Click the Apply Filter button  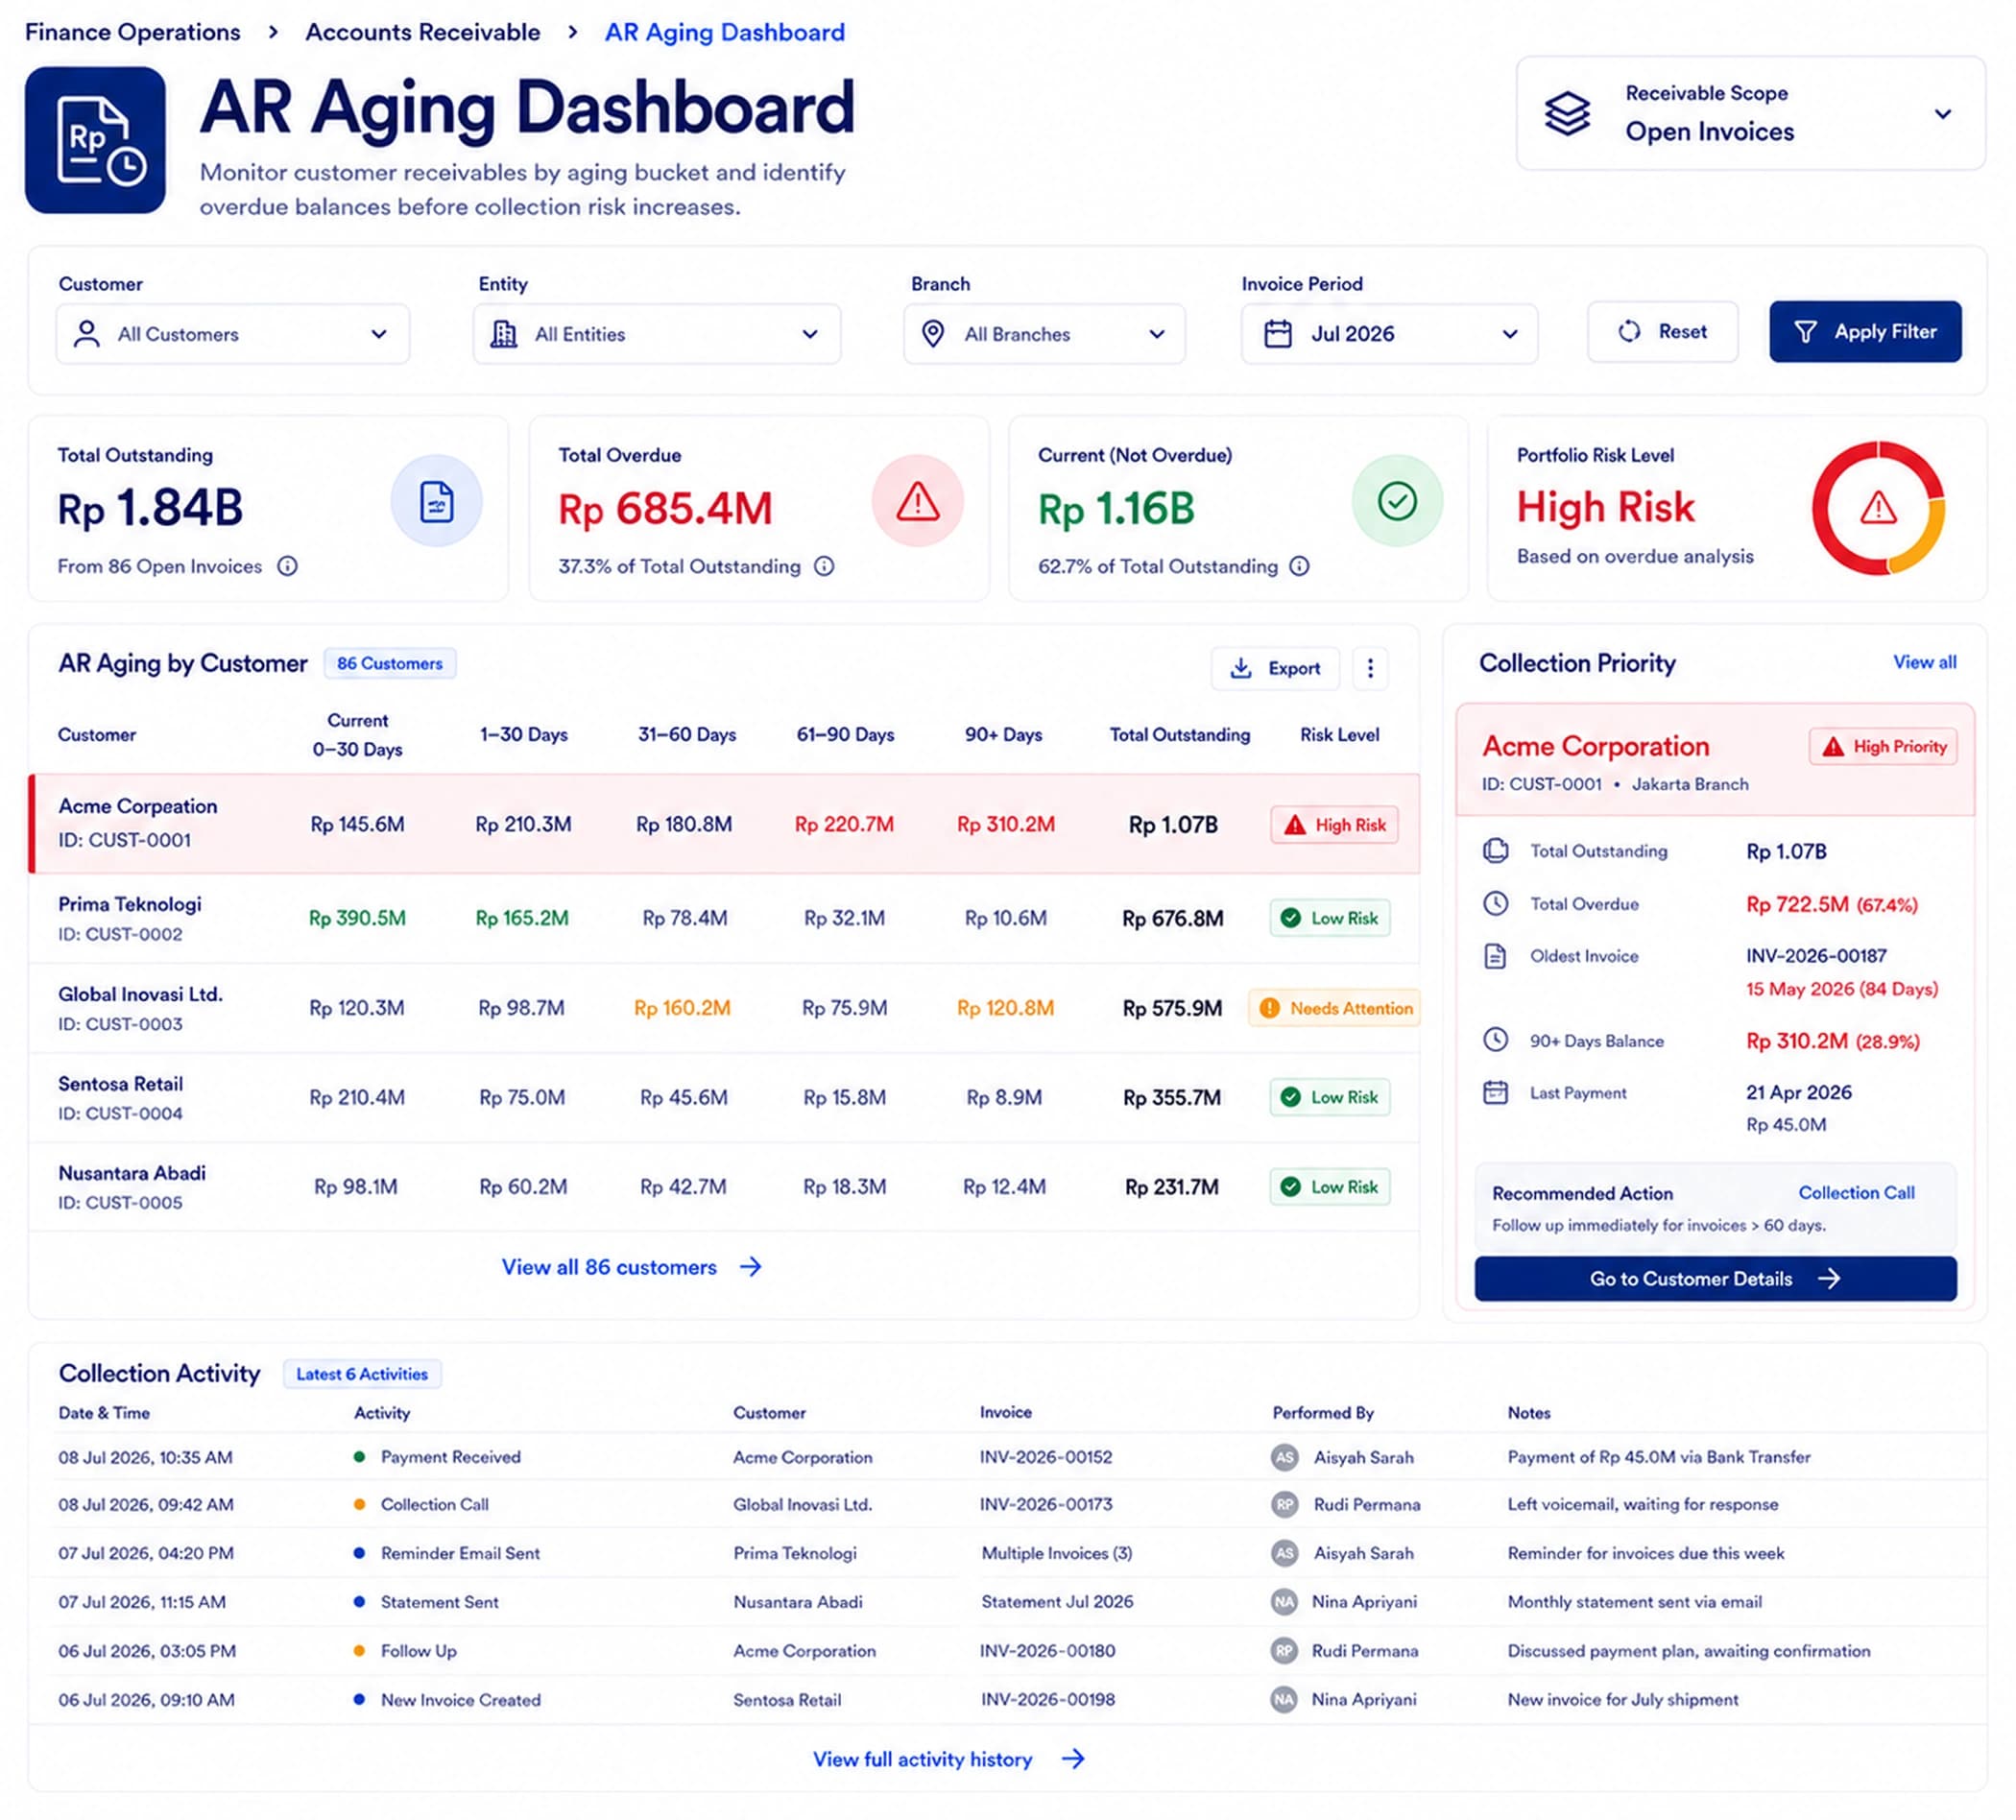[x=1865, y=331]
